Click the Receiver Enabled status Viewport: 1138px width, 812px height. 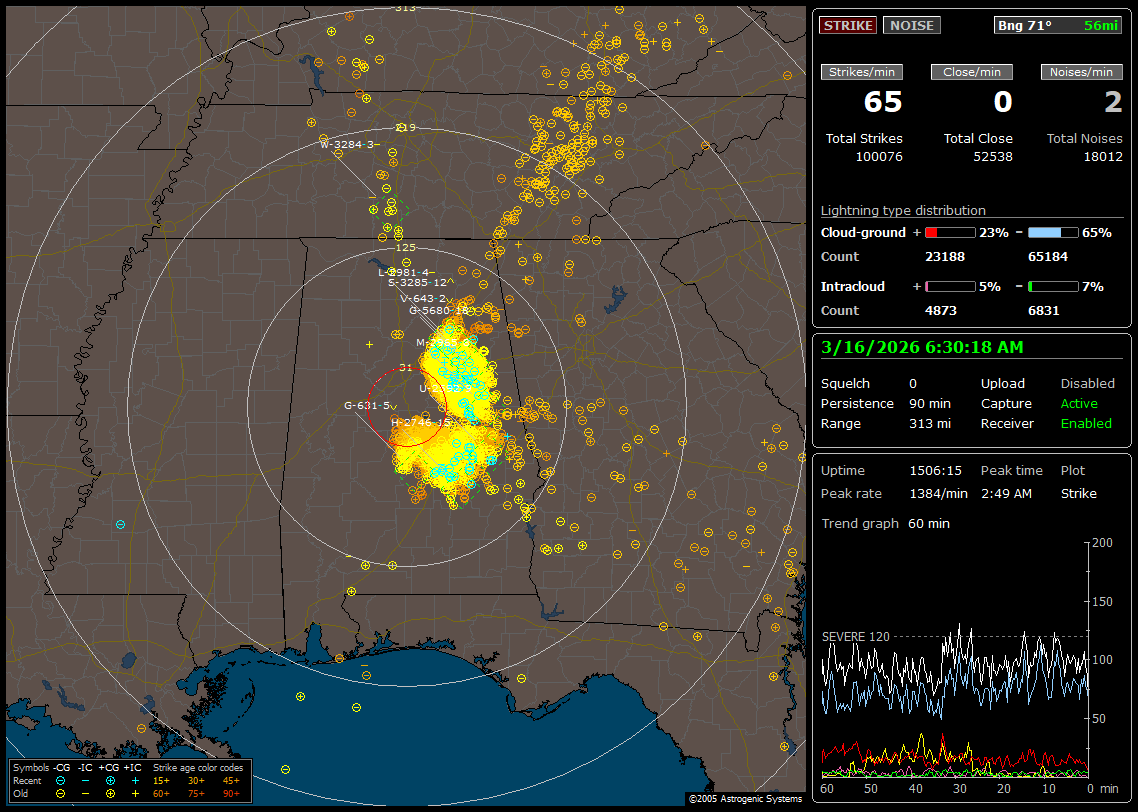[x=1085, y=424]
